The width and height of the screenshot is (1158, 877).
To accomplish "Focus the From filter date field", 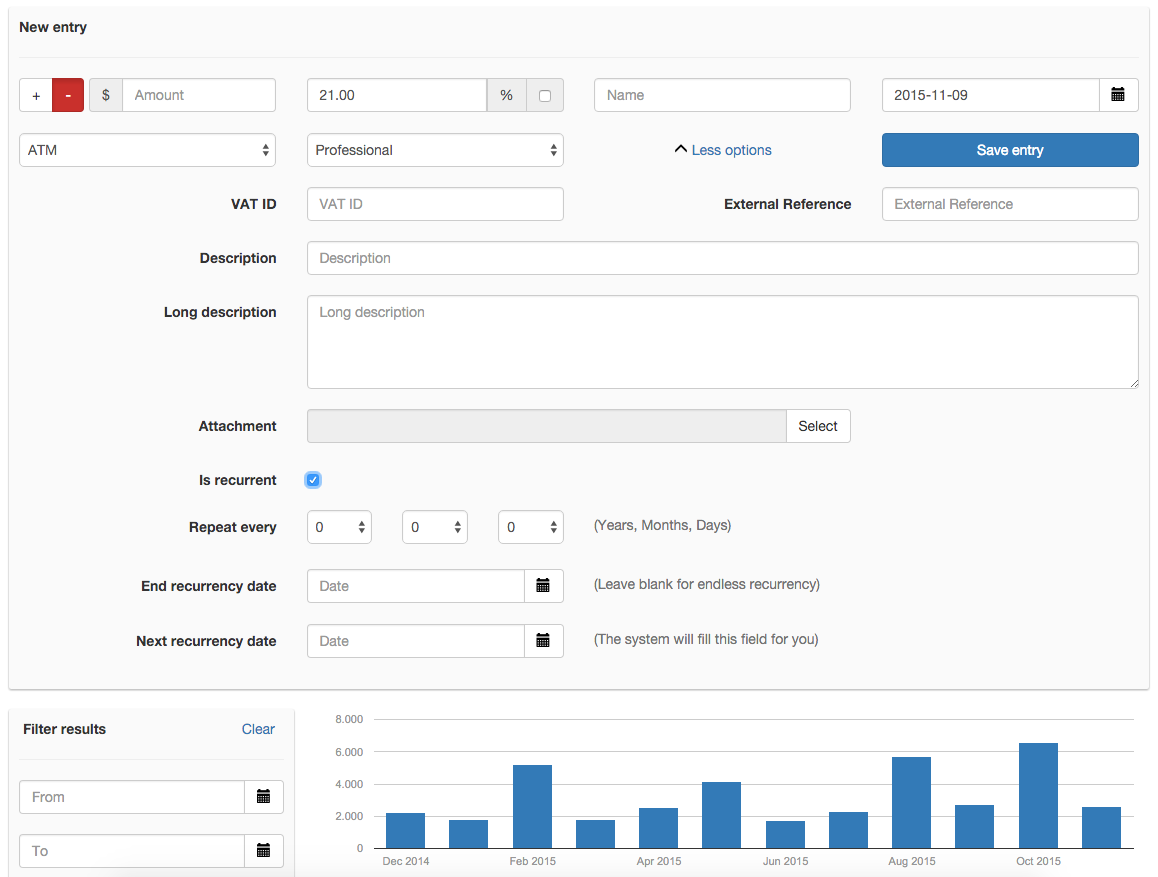I will [x=132, y=797].
